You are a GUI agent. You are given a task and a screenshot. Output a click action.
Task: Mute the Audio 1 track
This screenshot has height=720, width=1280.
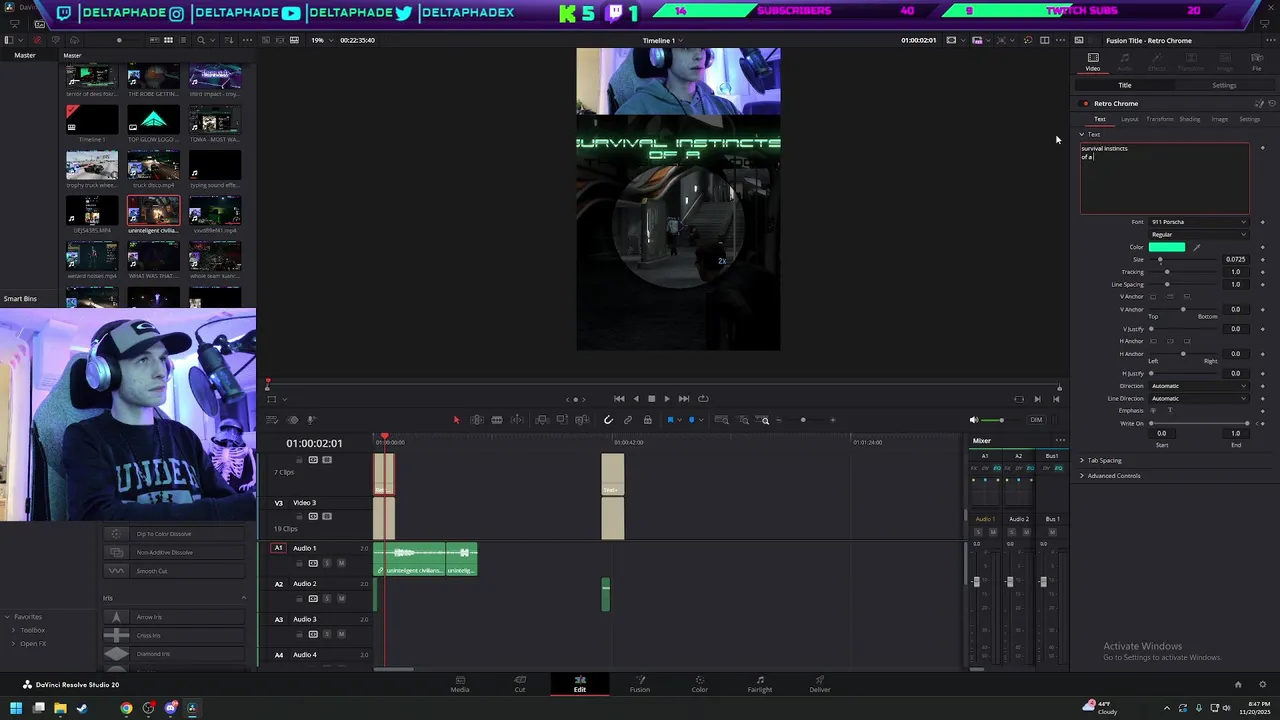[341, 563]
